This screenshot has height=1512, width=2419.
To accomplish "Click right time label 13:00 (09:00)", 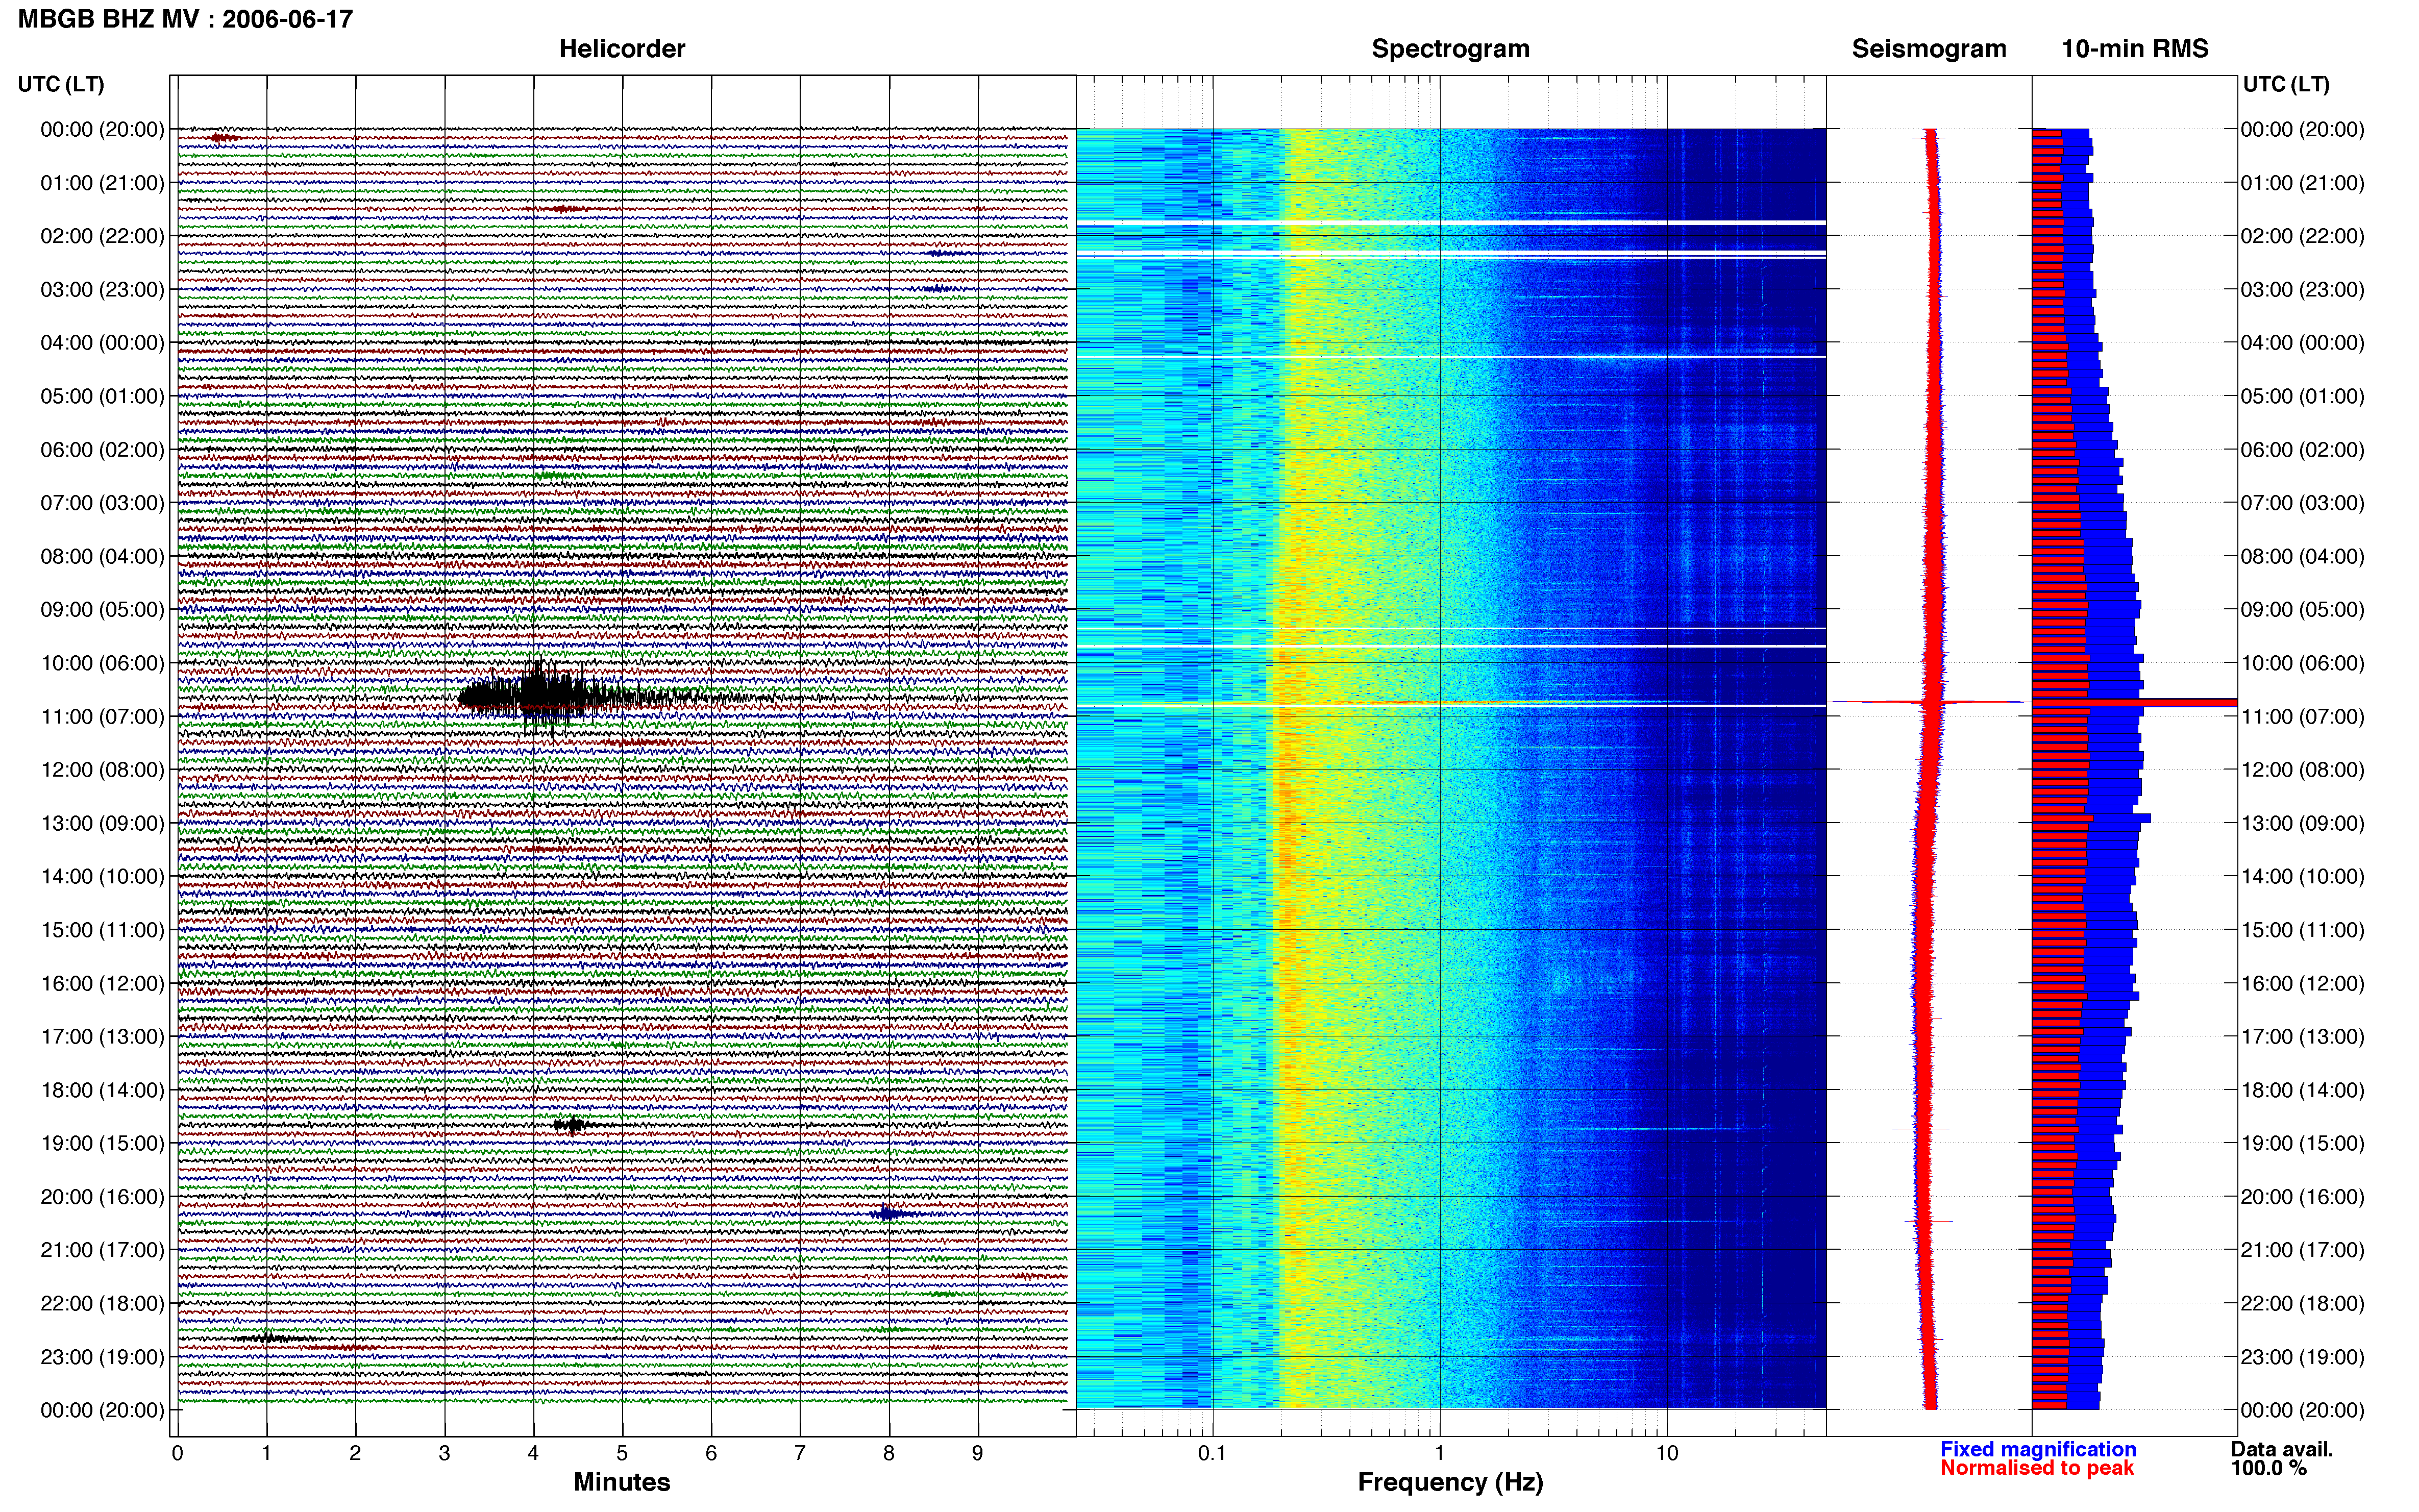I will click(x=2303, y=823).
